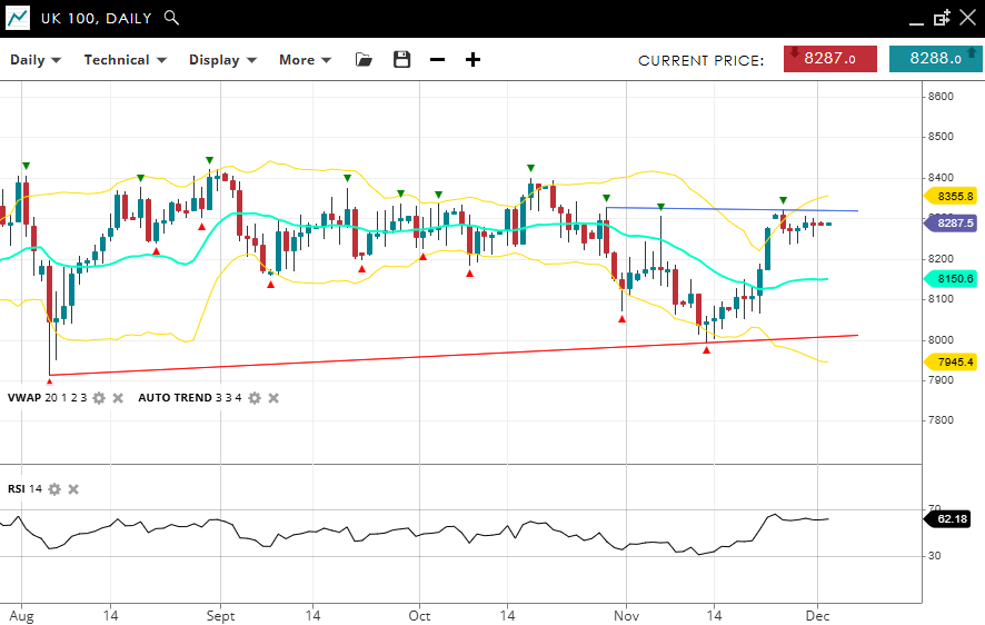The width and height of the screenshot is (985, 625).
Task: Click the chart logo icon in title bar
Action: click(x=17, y=18)
